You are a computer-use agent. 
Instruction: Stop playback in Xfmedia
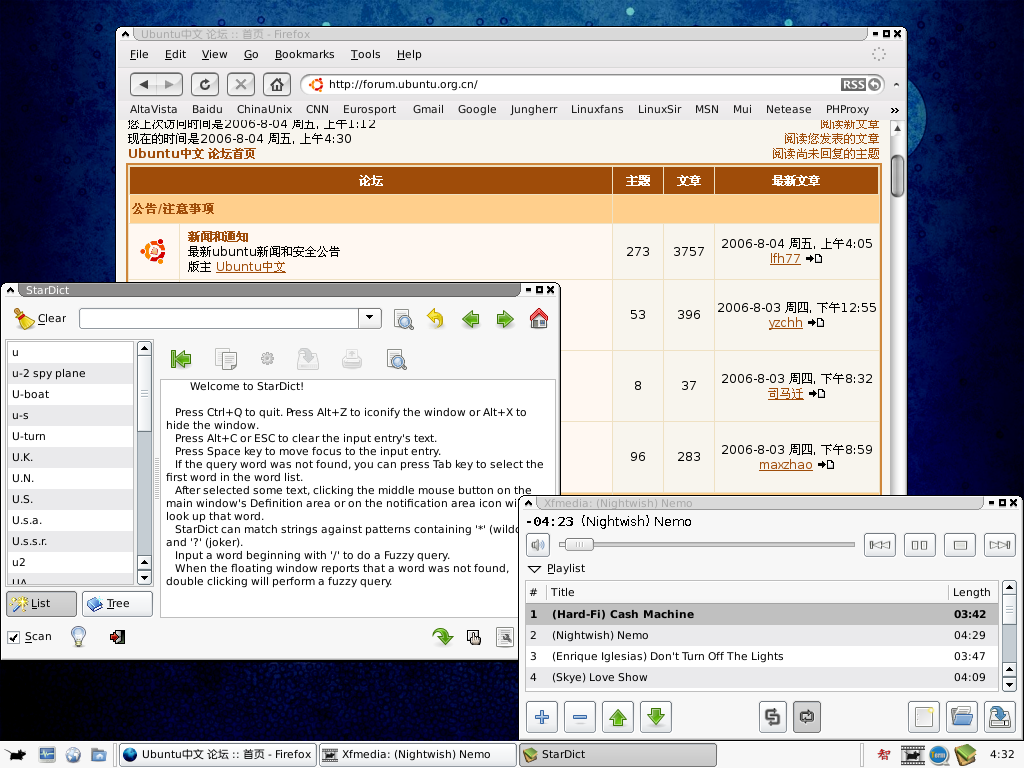[x=960, y=545]
